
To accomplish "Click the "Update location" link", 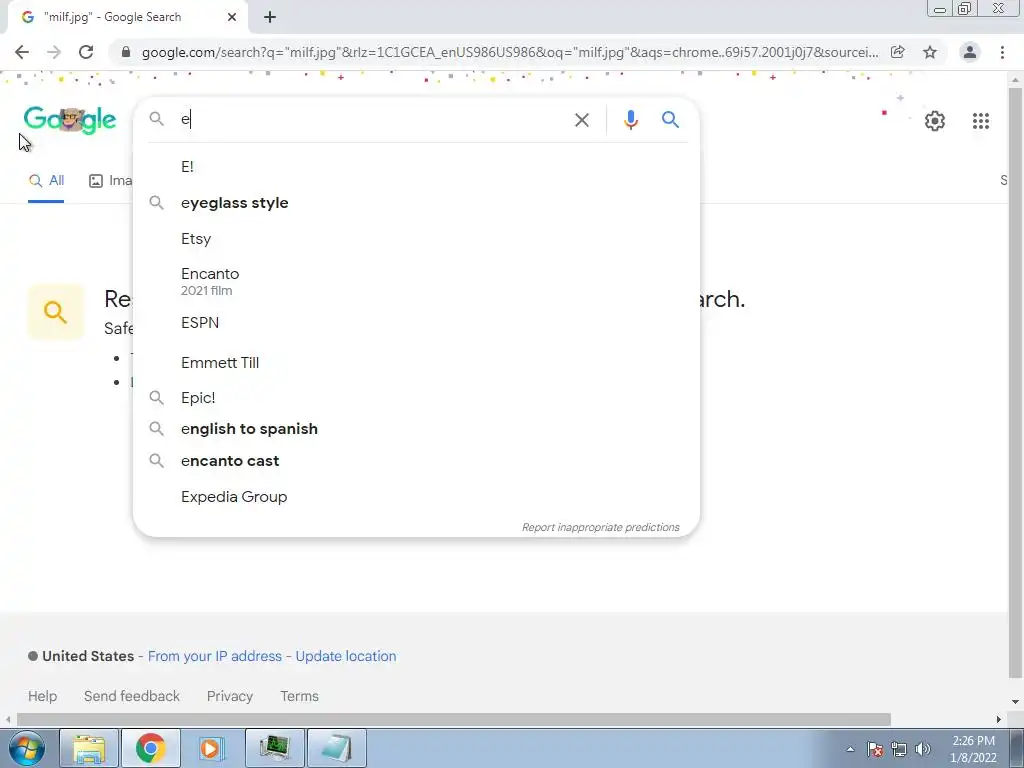I will (x=345, y=656).
